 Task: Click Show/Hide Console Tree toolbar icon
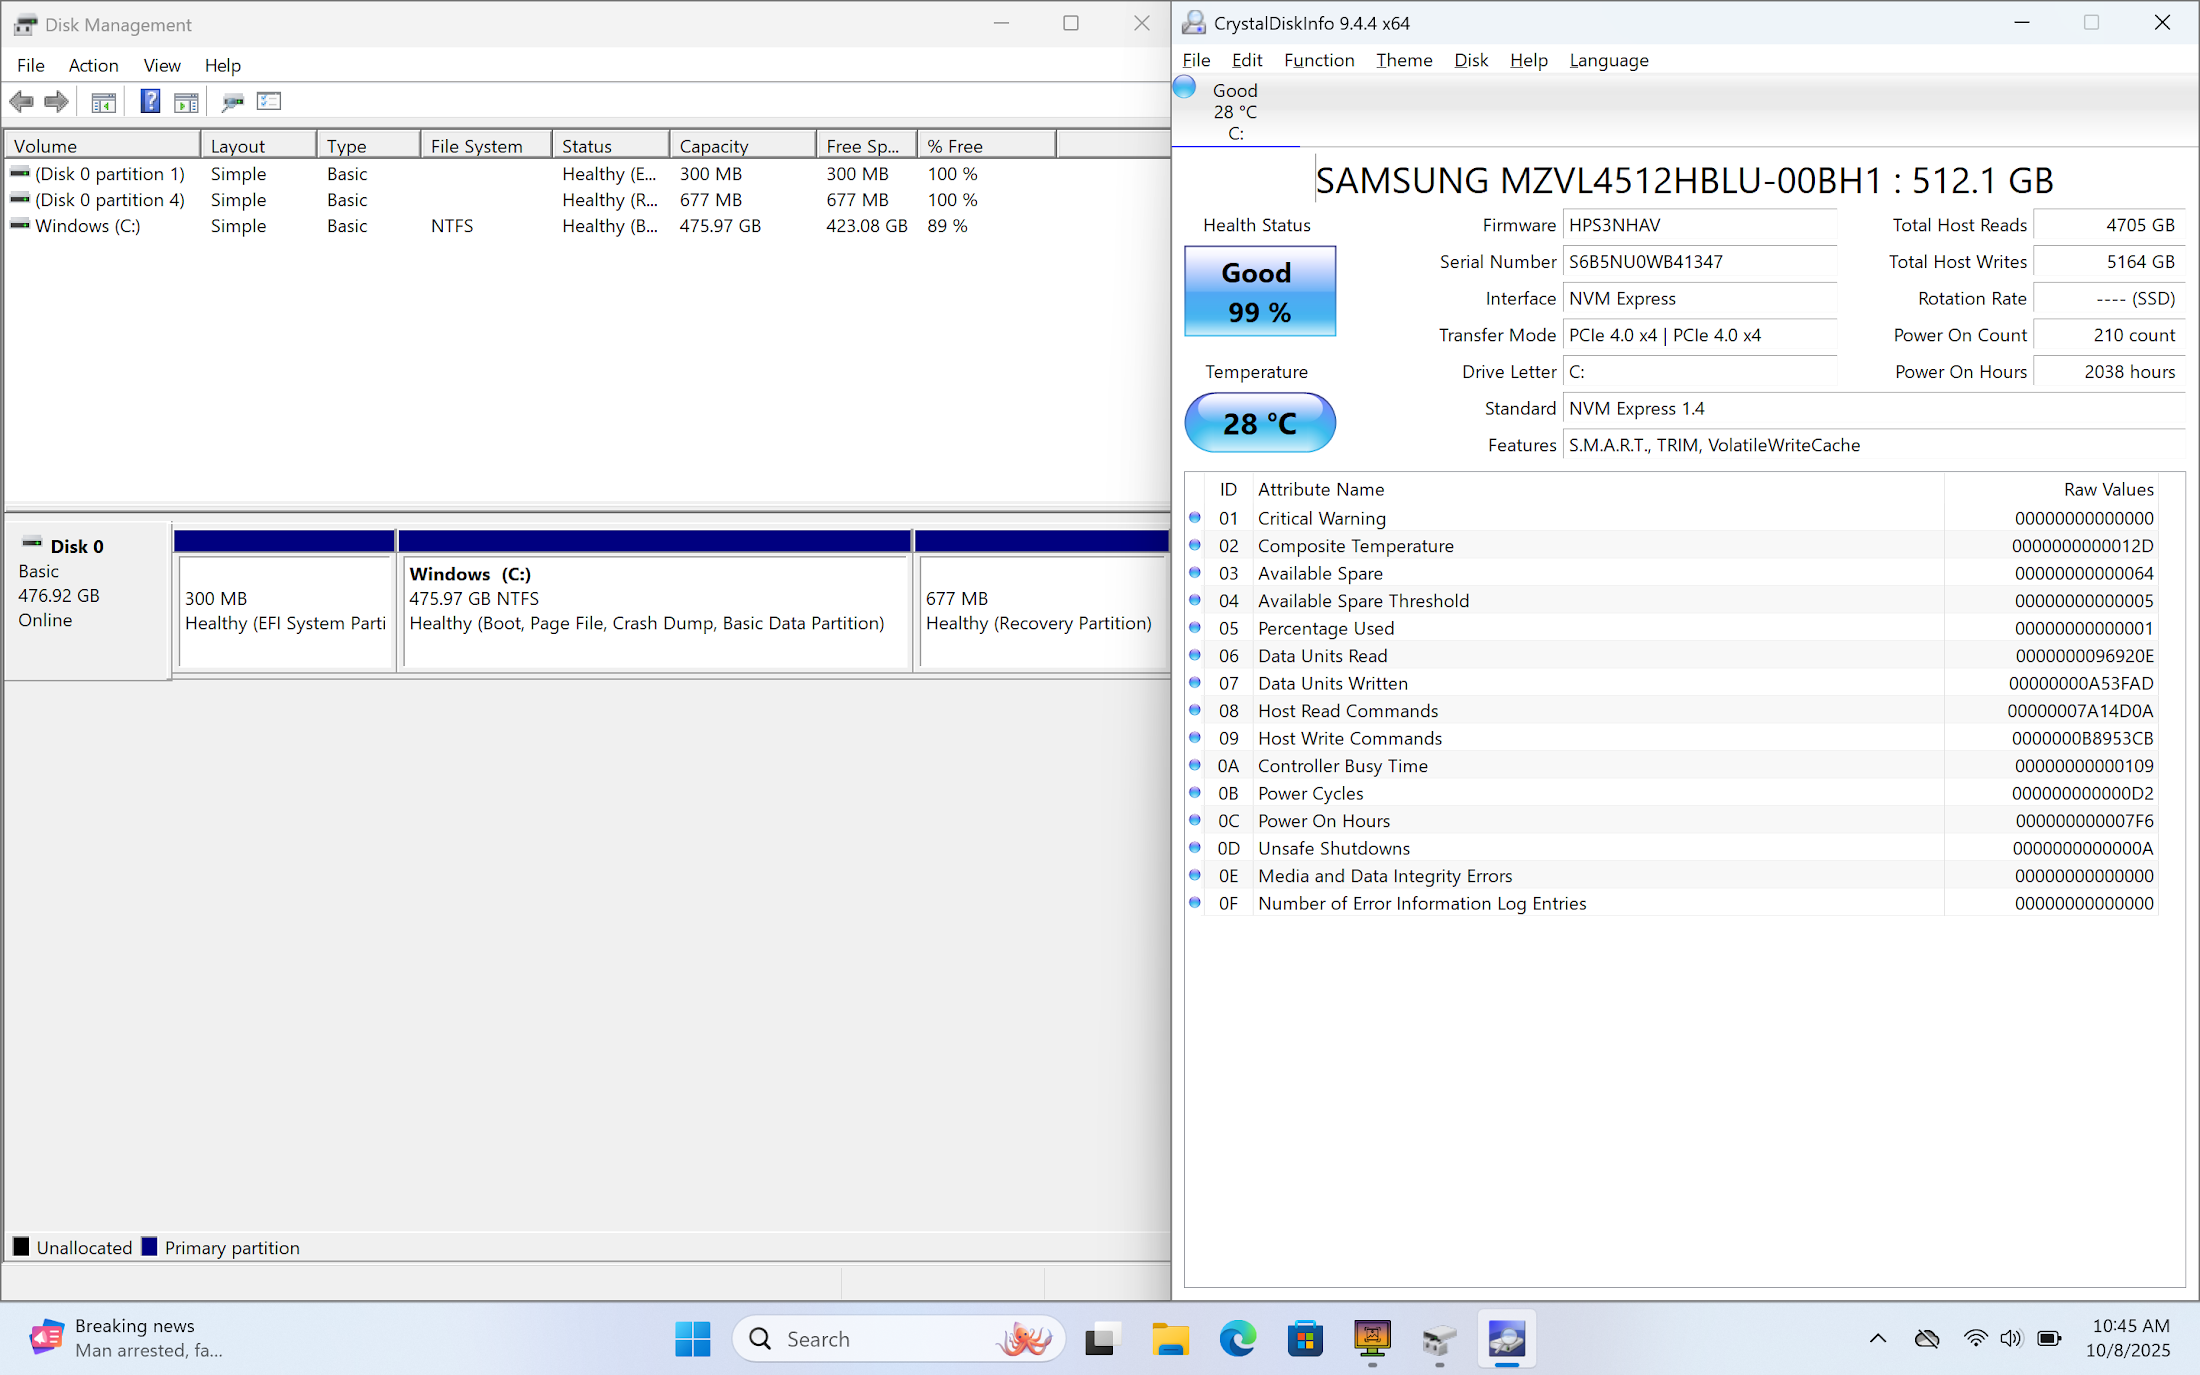(103, 101)
